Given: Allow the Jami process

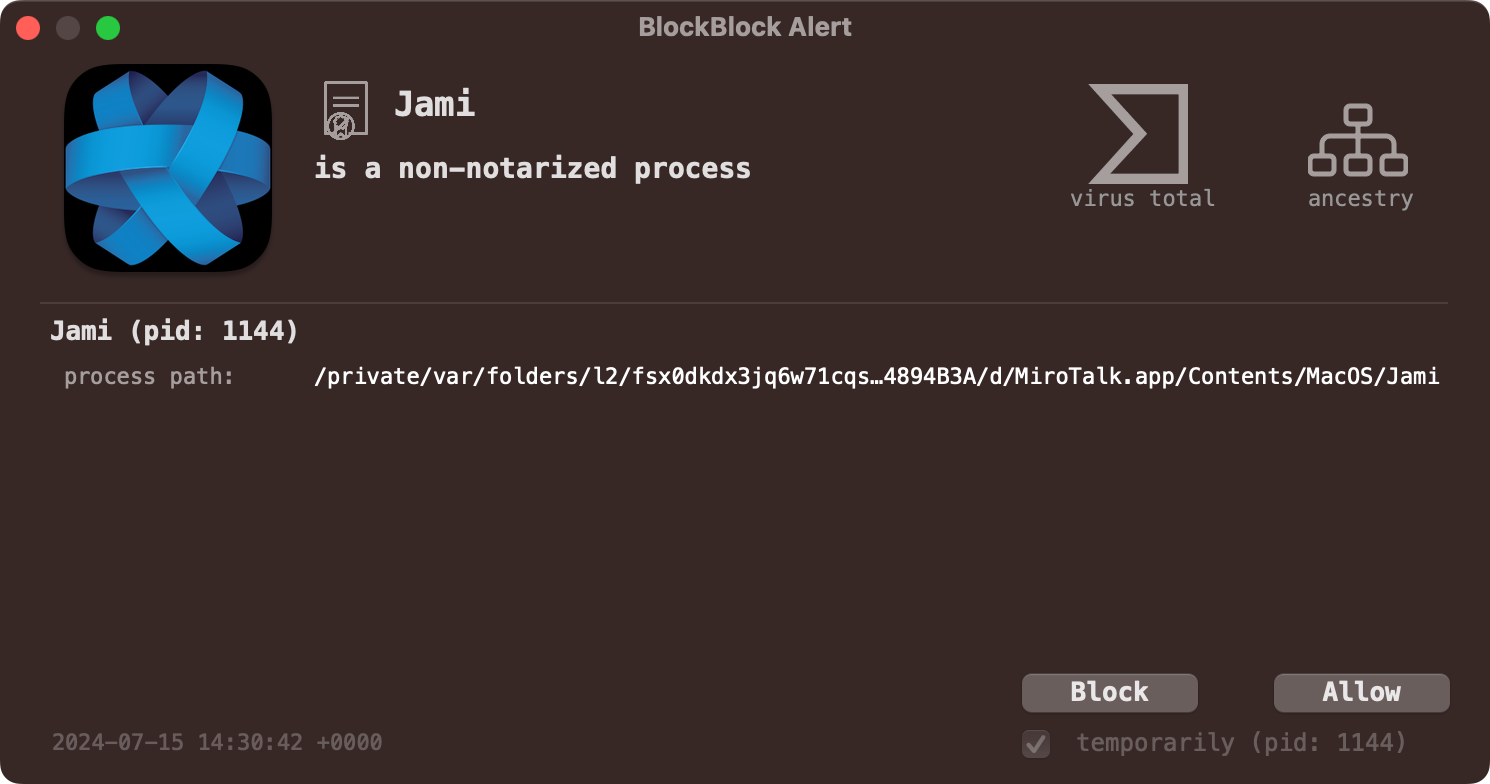Looking at the screenshot, I should pos(1361,692).
